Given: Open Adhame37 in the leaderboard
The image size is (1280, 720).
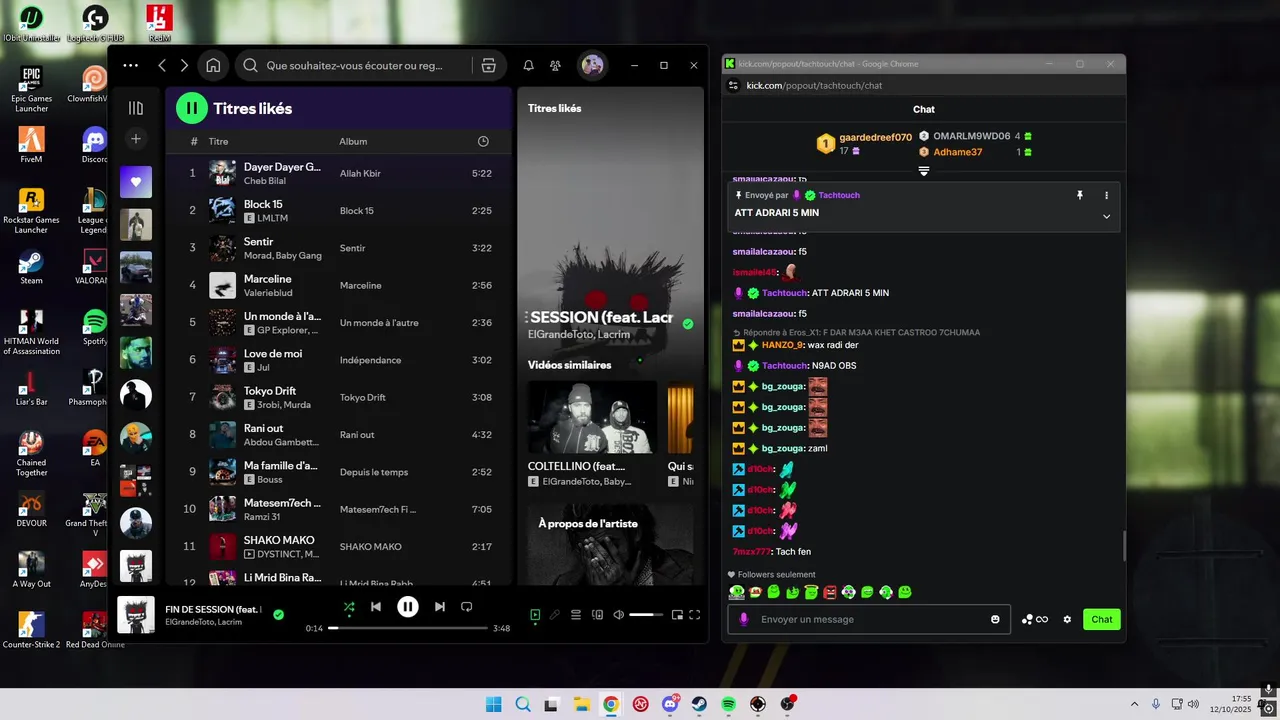Looking at the screenshot, I should [x=958, y=152].
